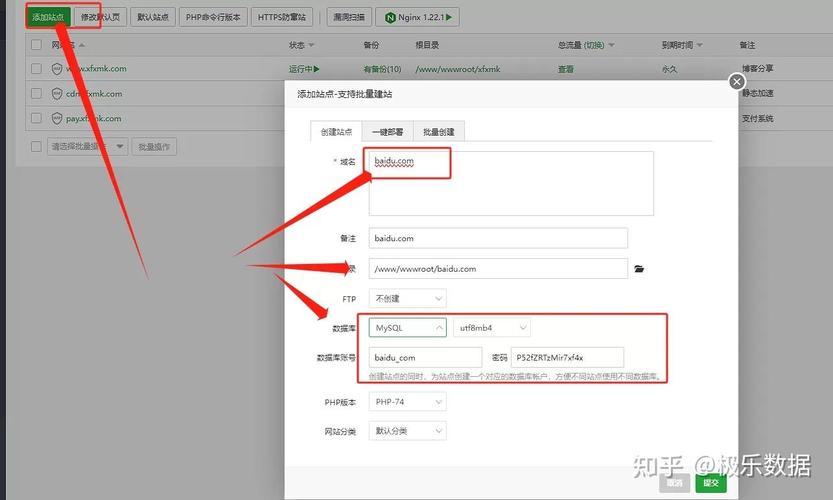Open 请选择批量操作 dropdown
This screenshot has width=833, height=500.
click(x=87, y=147)
